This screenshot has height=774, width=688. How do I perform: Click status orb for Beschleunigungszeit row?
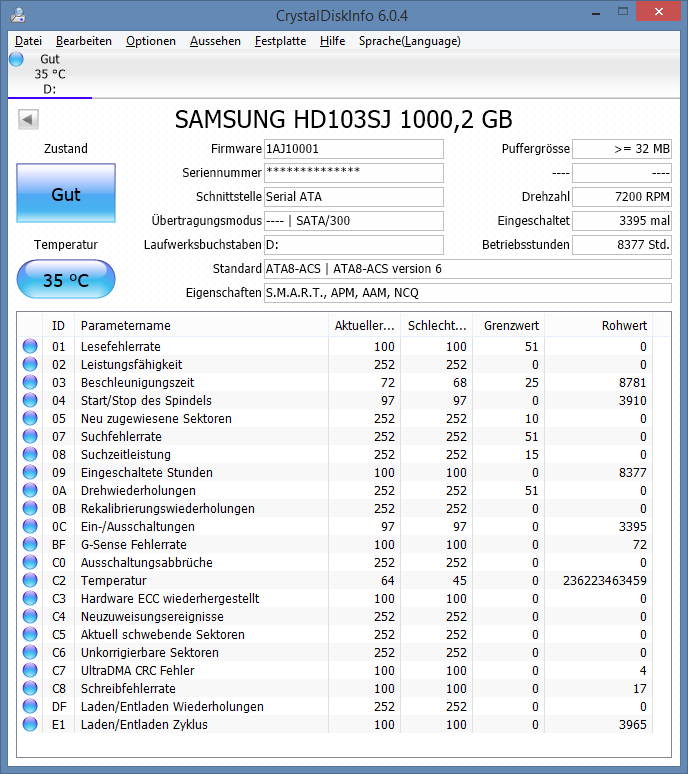(30, 382)
